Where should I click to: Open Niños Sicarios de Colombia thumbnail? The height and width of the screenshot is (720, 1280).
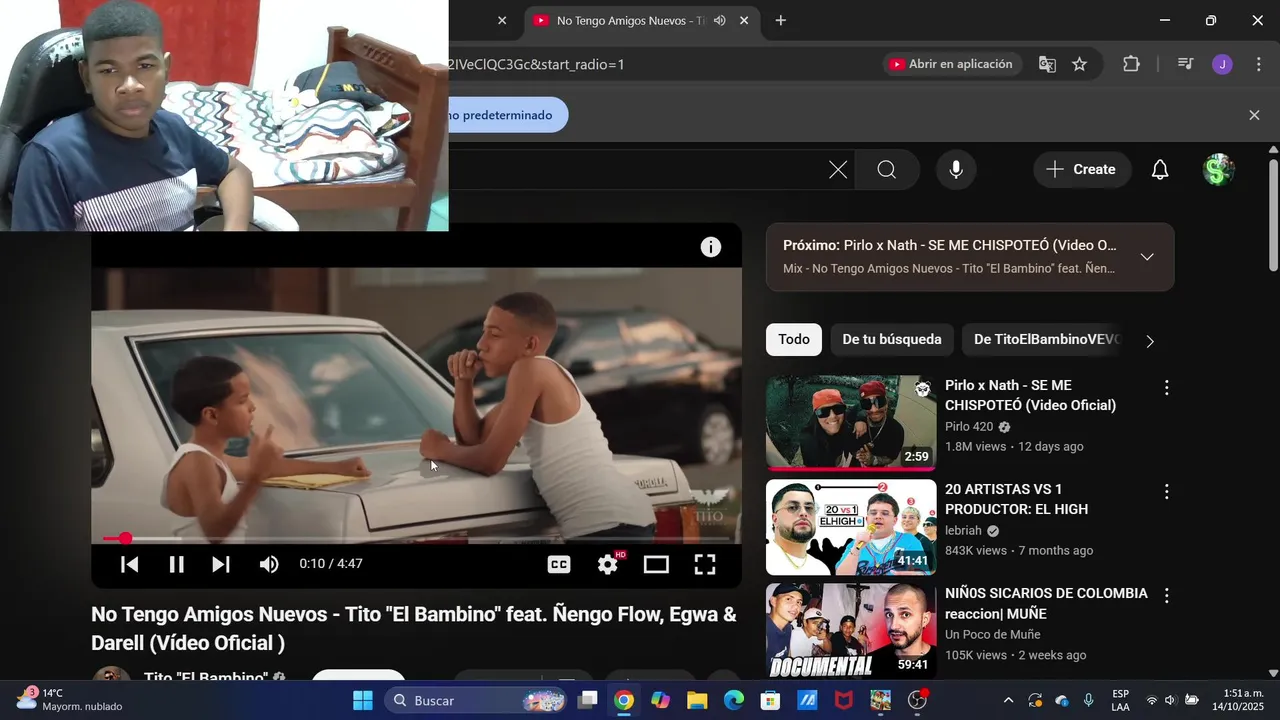point(851,631)
